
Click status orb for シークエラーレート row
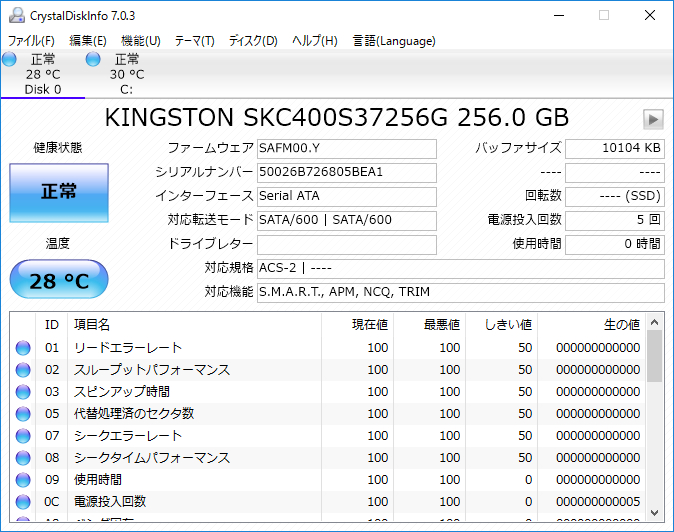(x=23, y=436)
